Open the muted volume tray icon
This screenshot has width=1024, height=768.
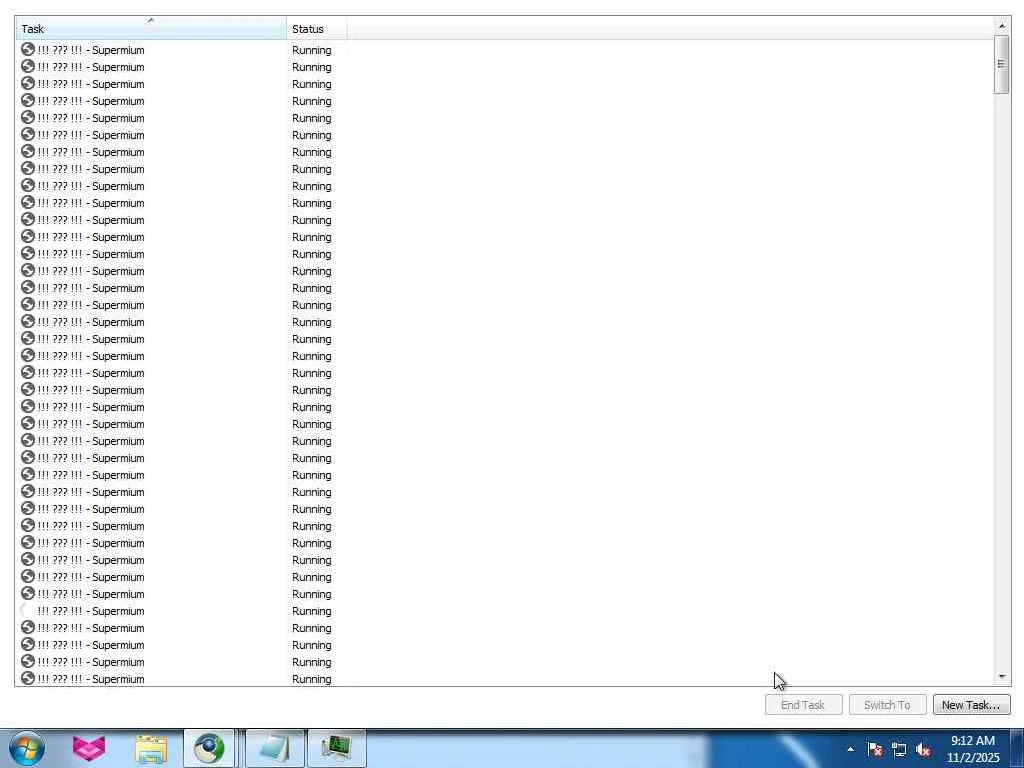click(923, 749)
